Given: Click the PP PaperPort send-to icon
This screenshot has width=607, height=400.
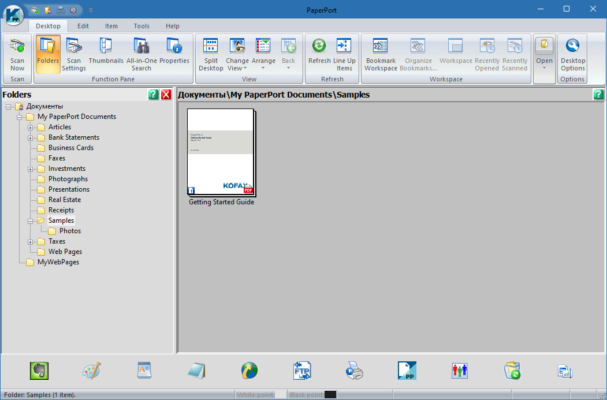Looking at the screenshot, I should 407,371.
